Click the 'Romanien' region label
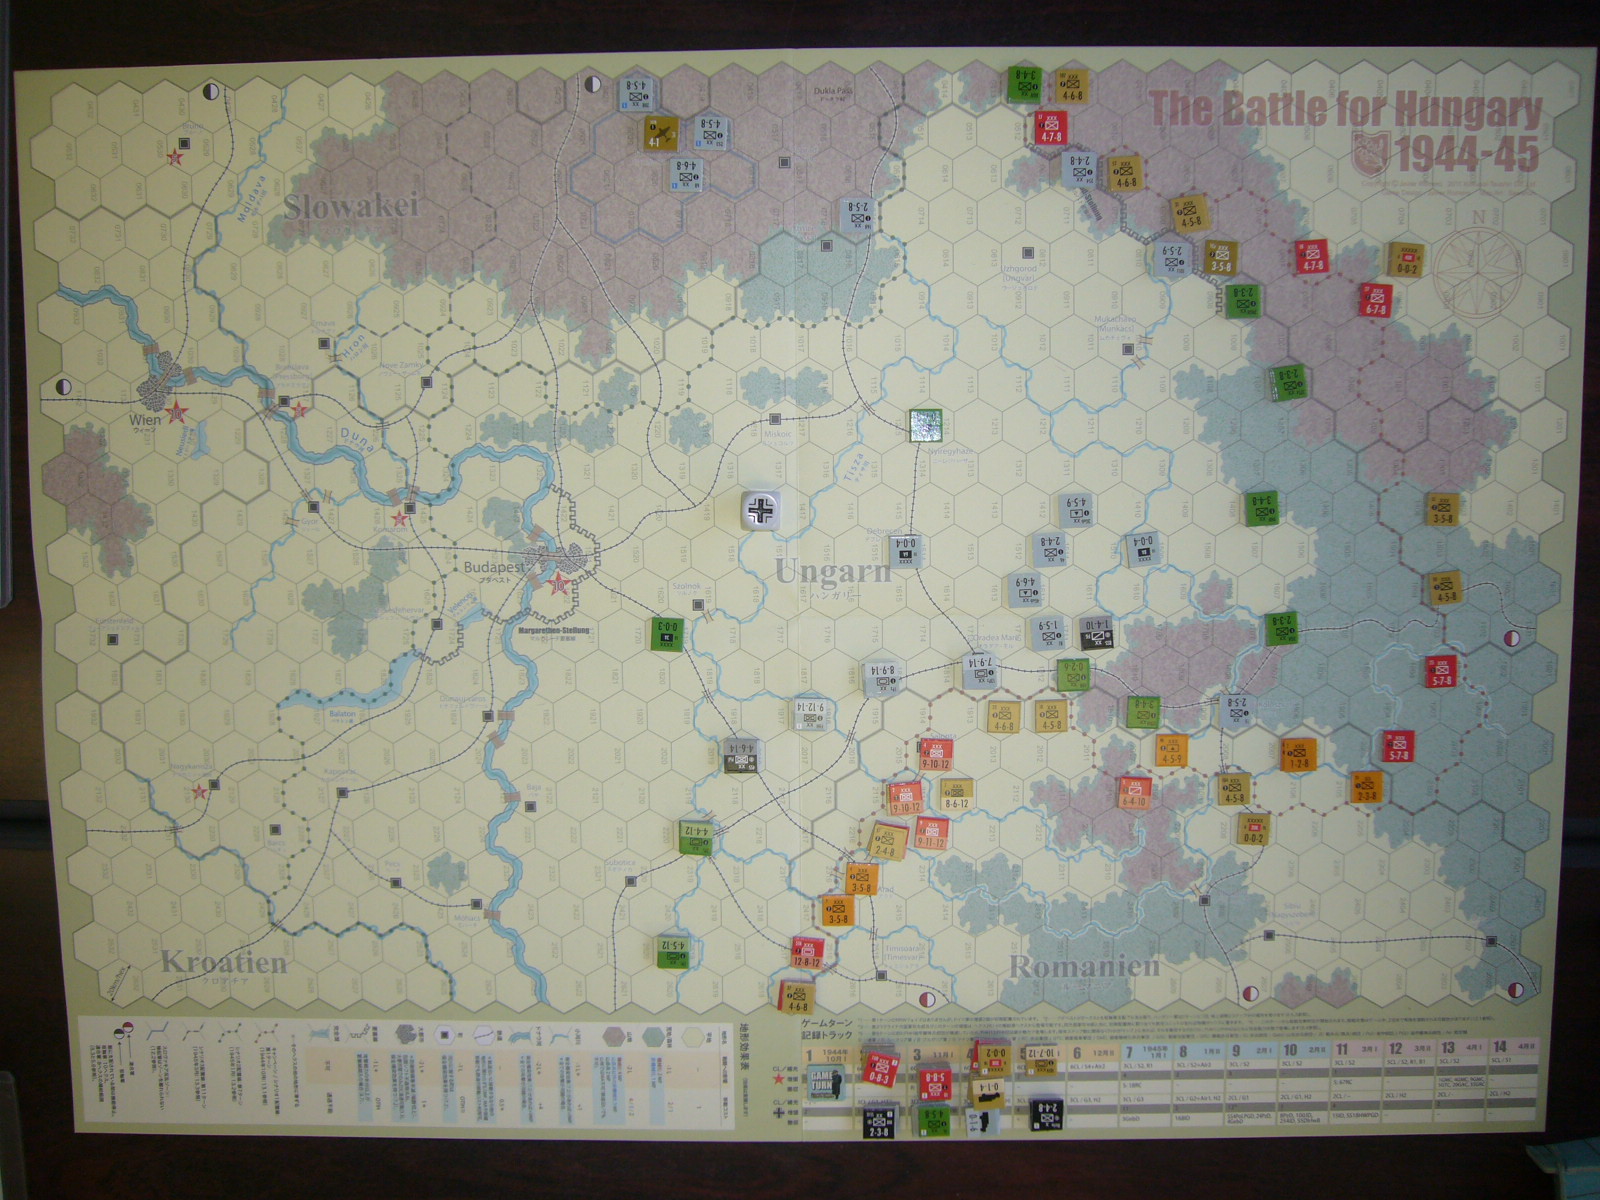The height and width of the screenshot is (1200, 1600). (1085, 966)
